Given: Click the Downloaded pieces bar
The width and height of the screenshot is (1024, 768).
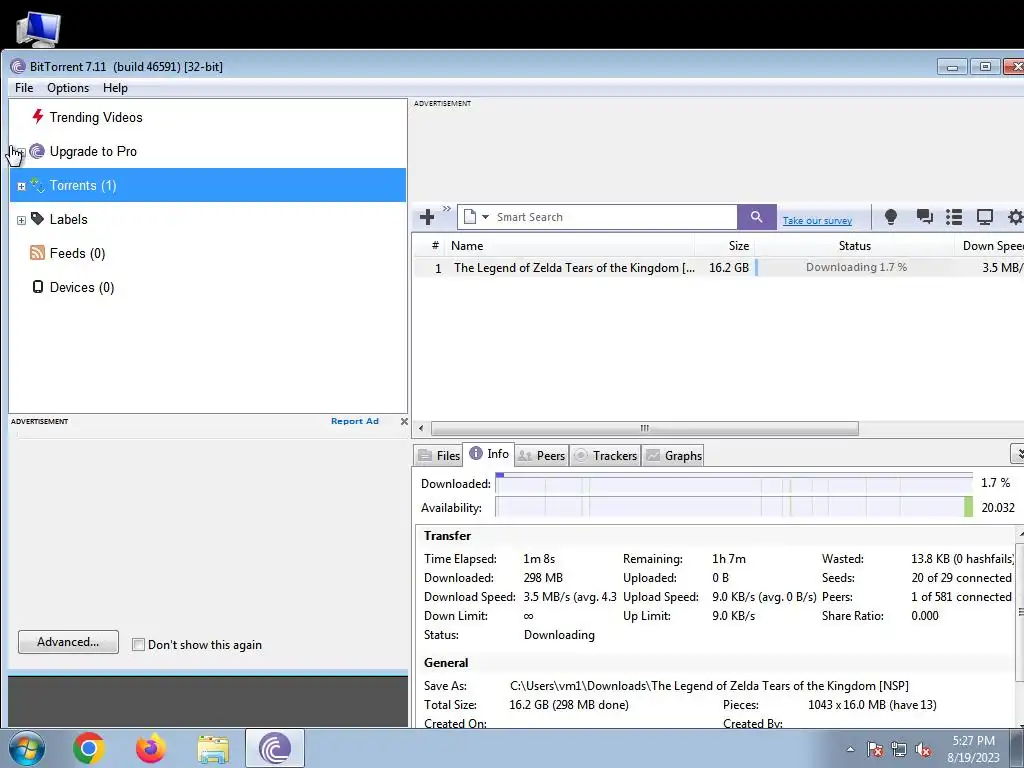Looking at the screenshot, I should point(734,483).
